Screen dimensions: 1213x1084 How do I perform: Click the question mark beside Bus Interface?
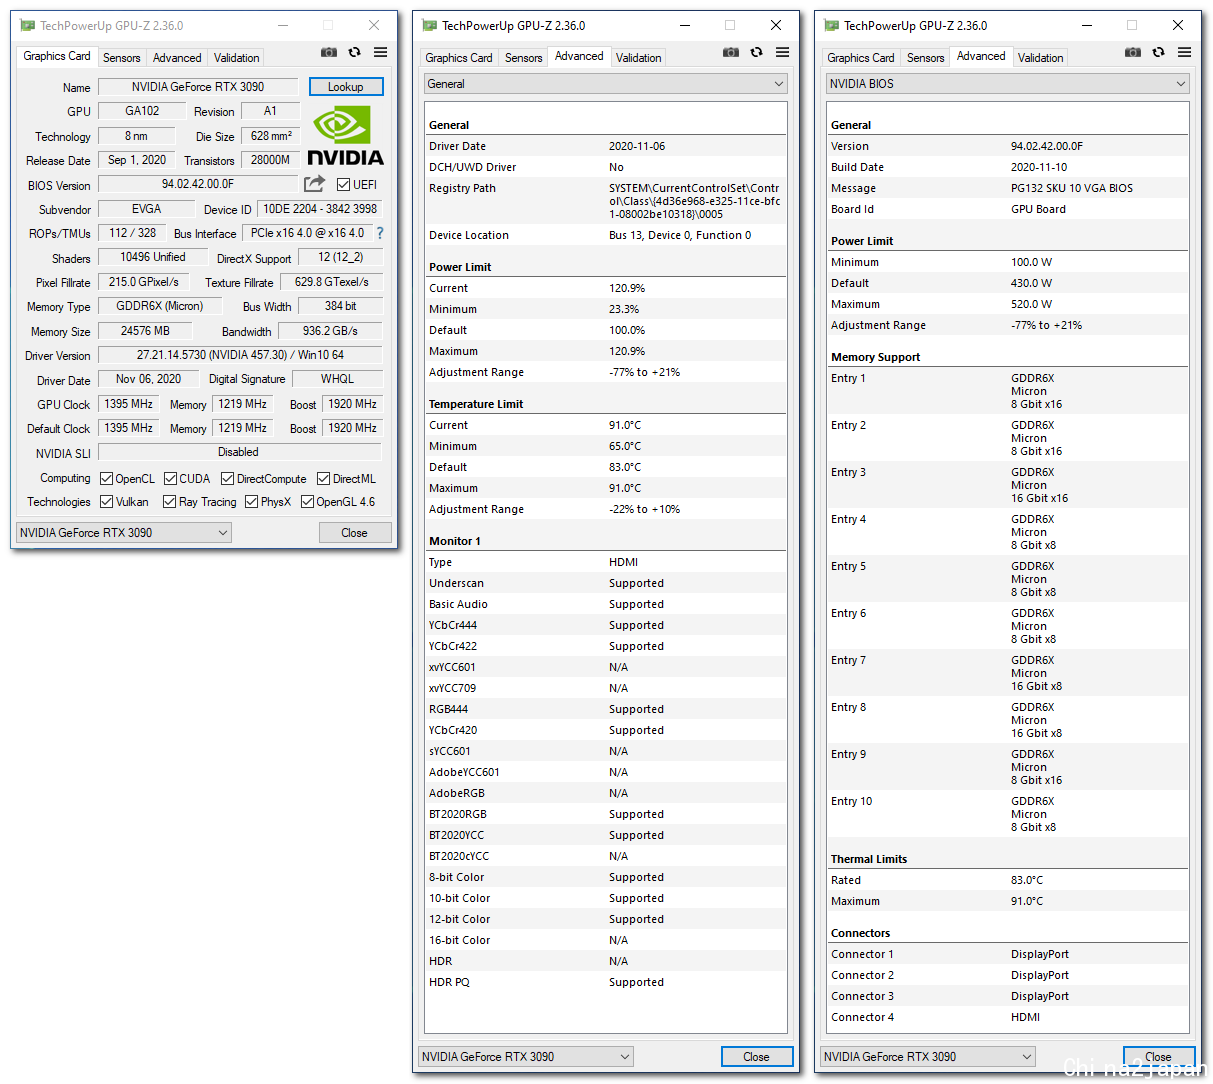(380, 233)
